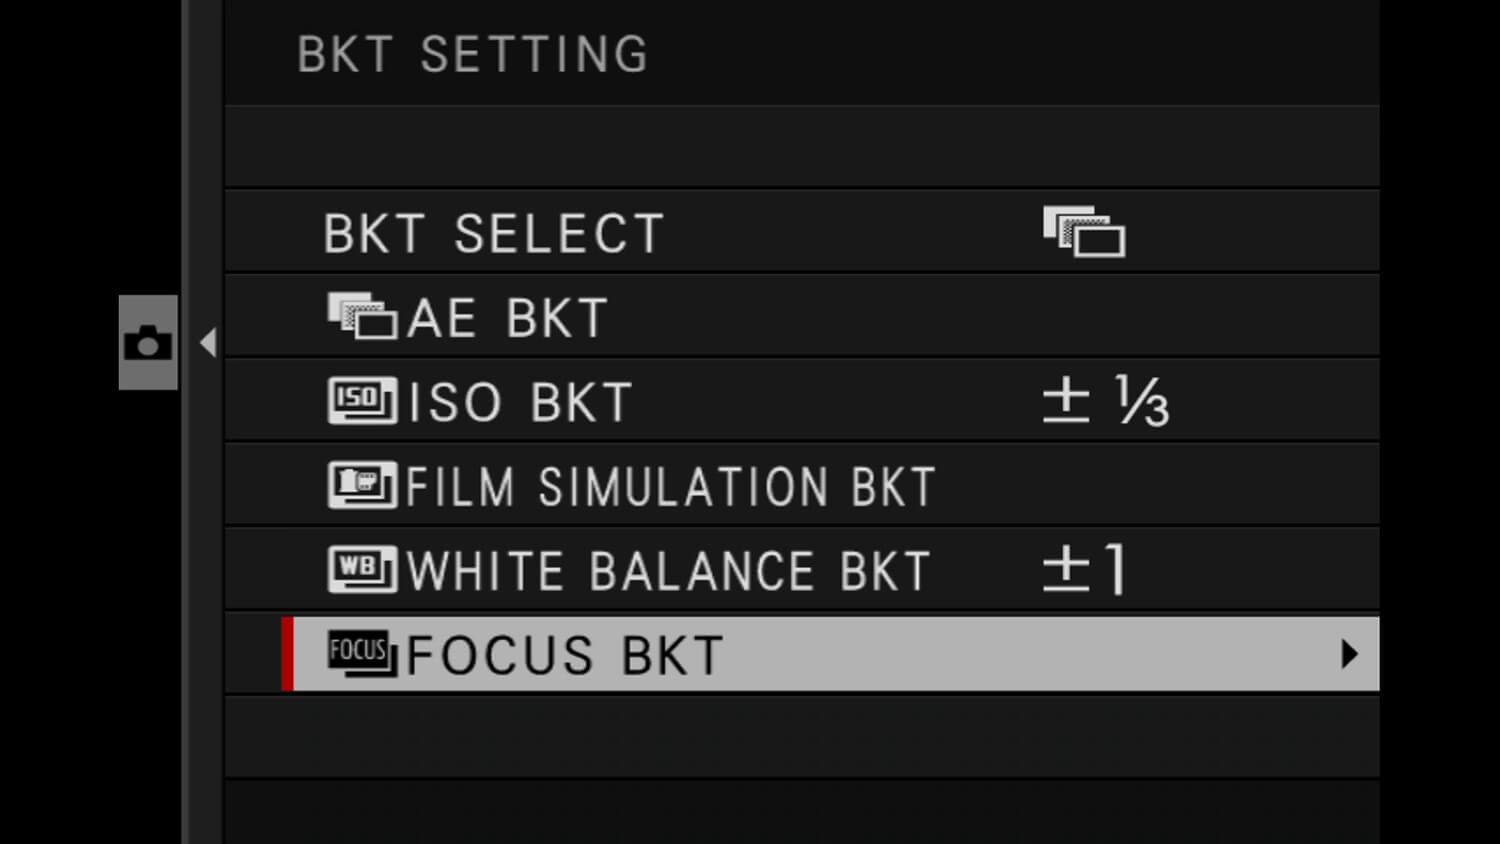Select the highlighted FOCUS BKT label
The height and width of the screenshot is (844, 1500).
tap(565, 656)
